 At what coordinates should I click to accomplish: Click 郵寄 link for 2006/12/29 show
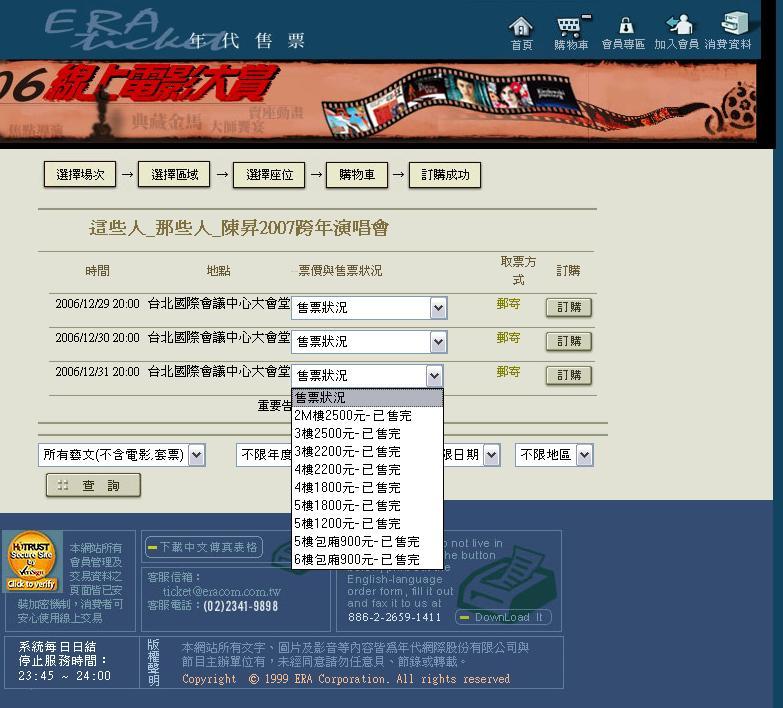pyautogui.click(x=508, y=304)
